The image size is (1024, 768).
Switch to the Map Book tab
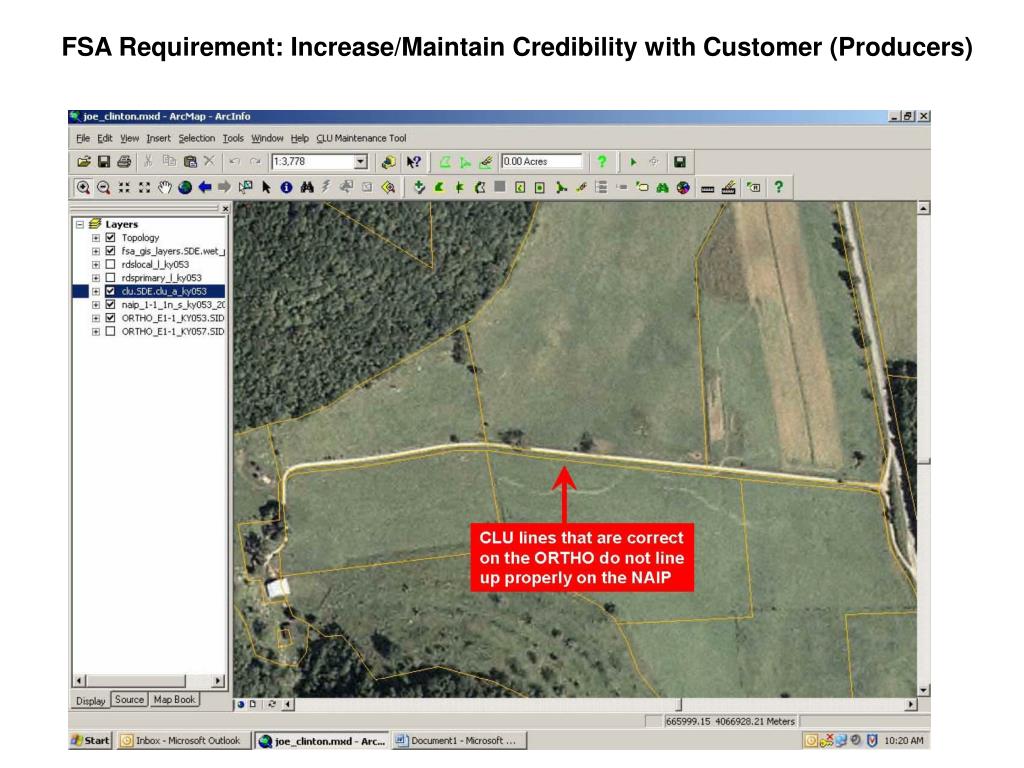(174, 699)
